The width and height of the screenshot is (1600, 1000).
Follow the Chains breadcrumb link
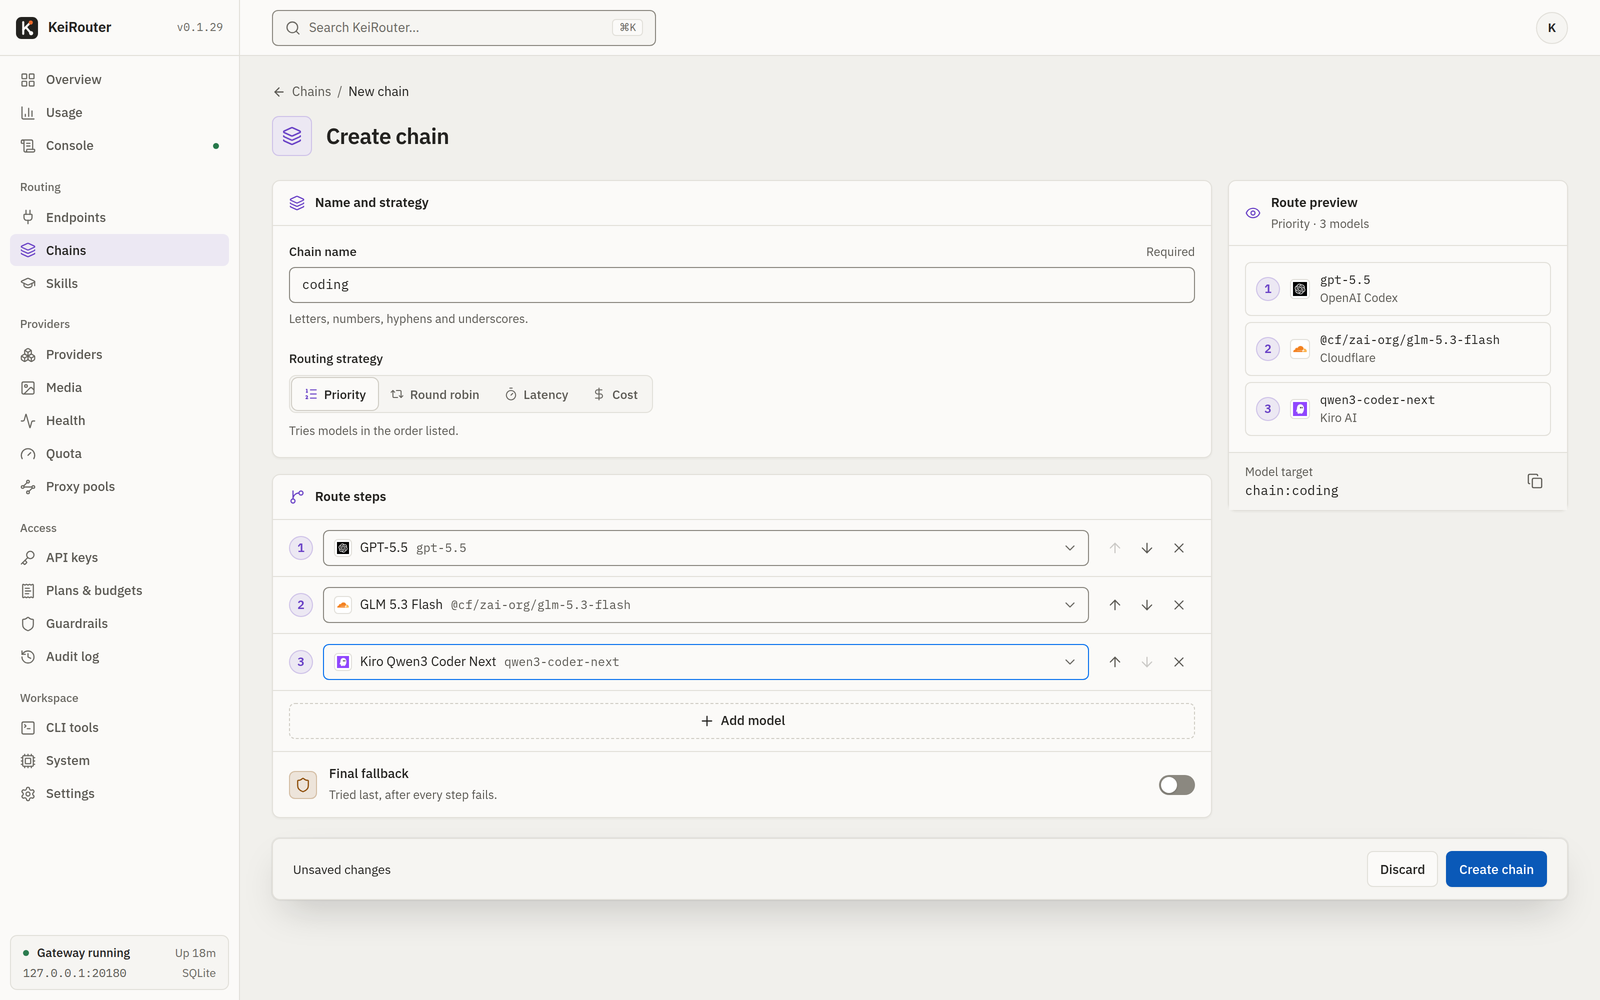click(x=311, y=92)
